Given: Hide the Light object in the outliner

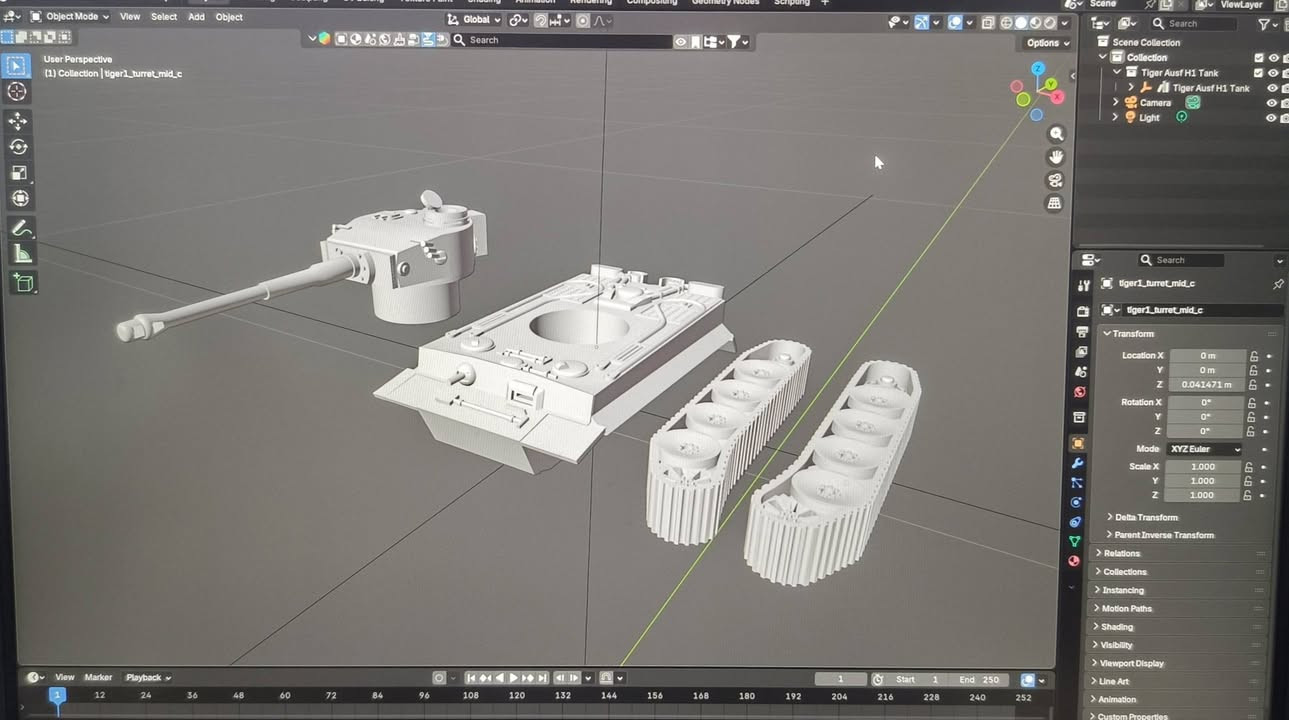Looking at the screenshot, I should point(1271,117).
